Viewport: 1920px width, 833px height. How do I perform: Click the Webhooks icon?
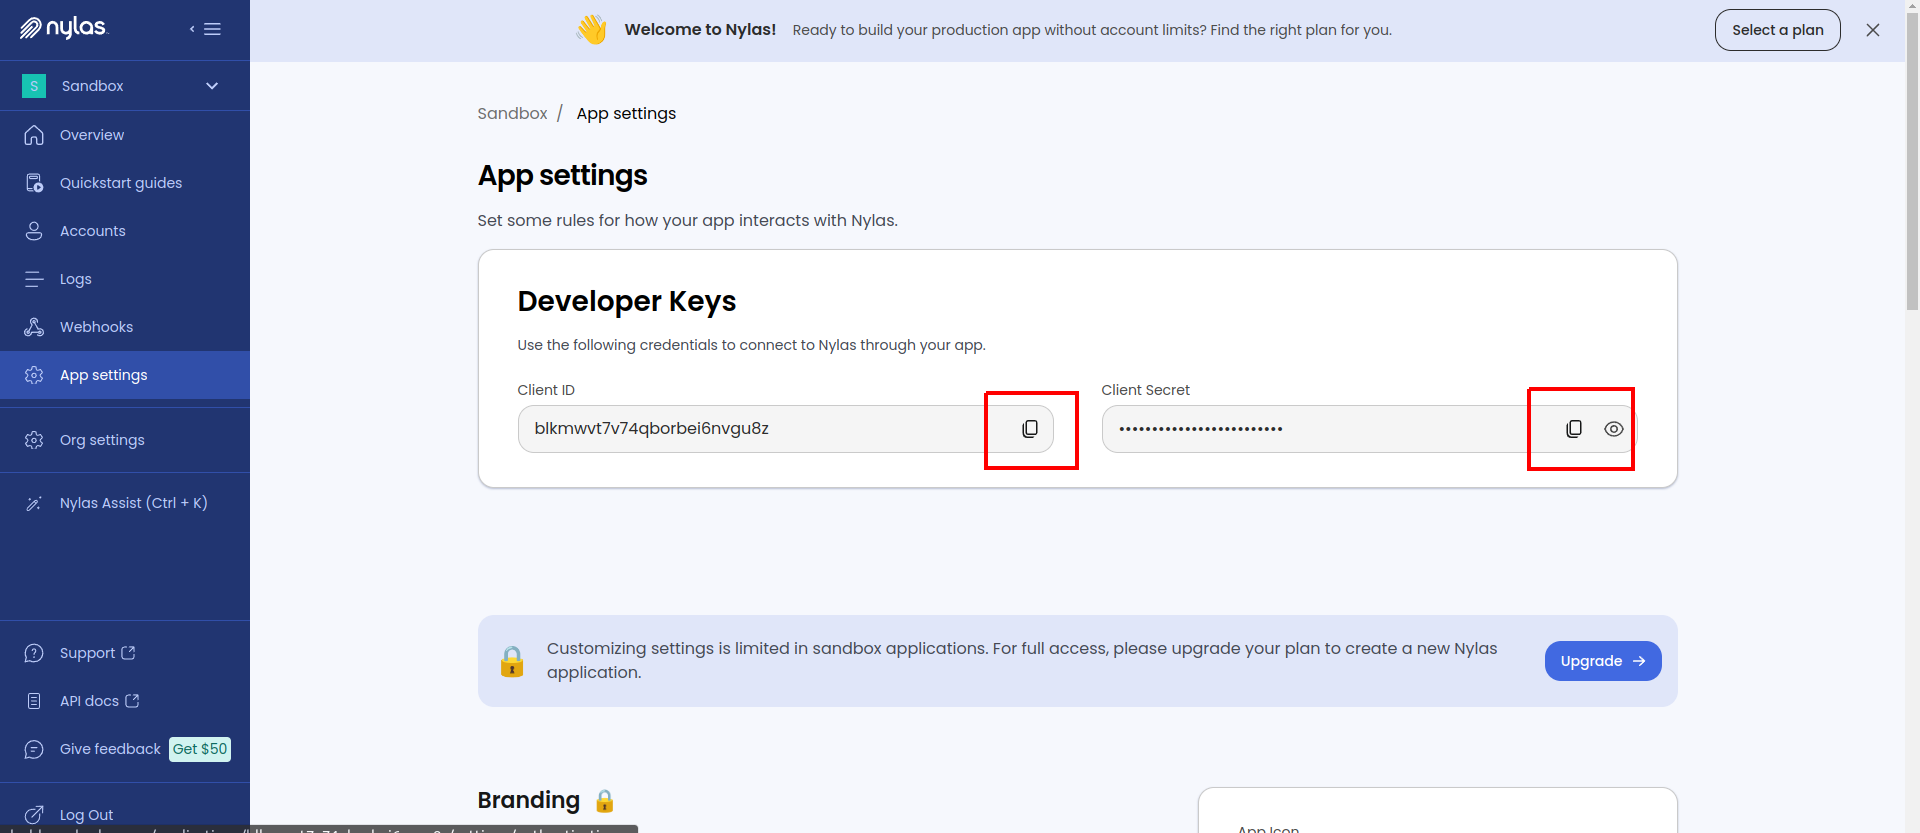(34, 327)
